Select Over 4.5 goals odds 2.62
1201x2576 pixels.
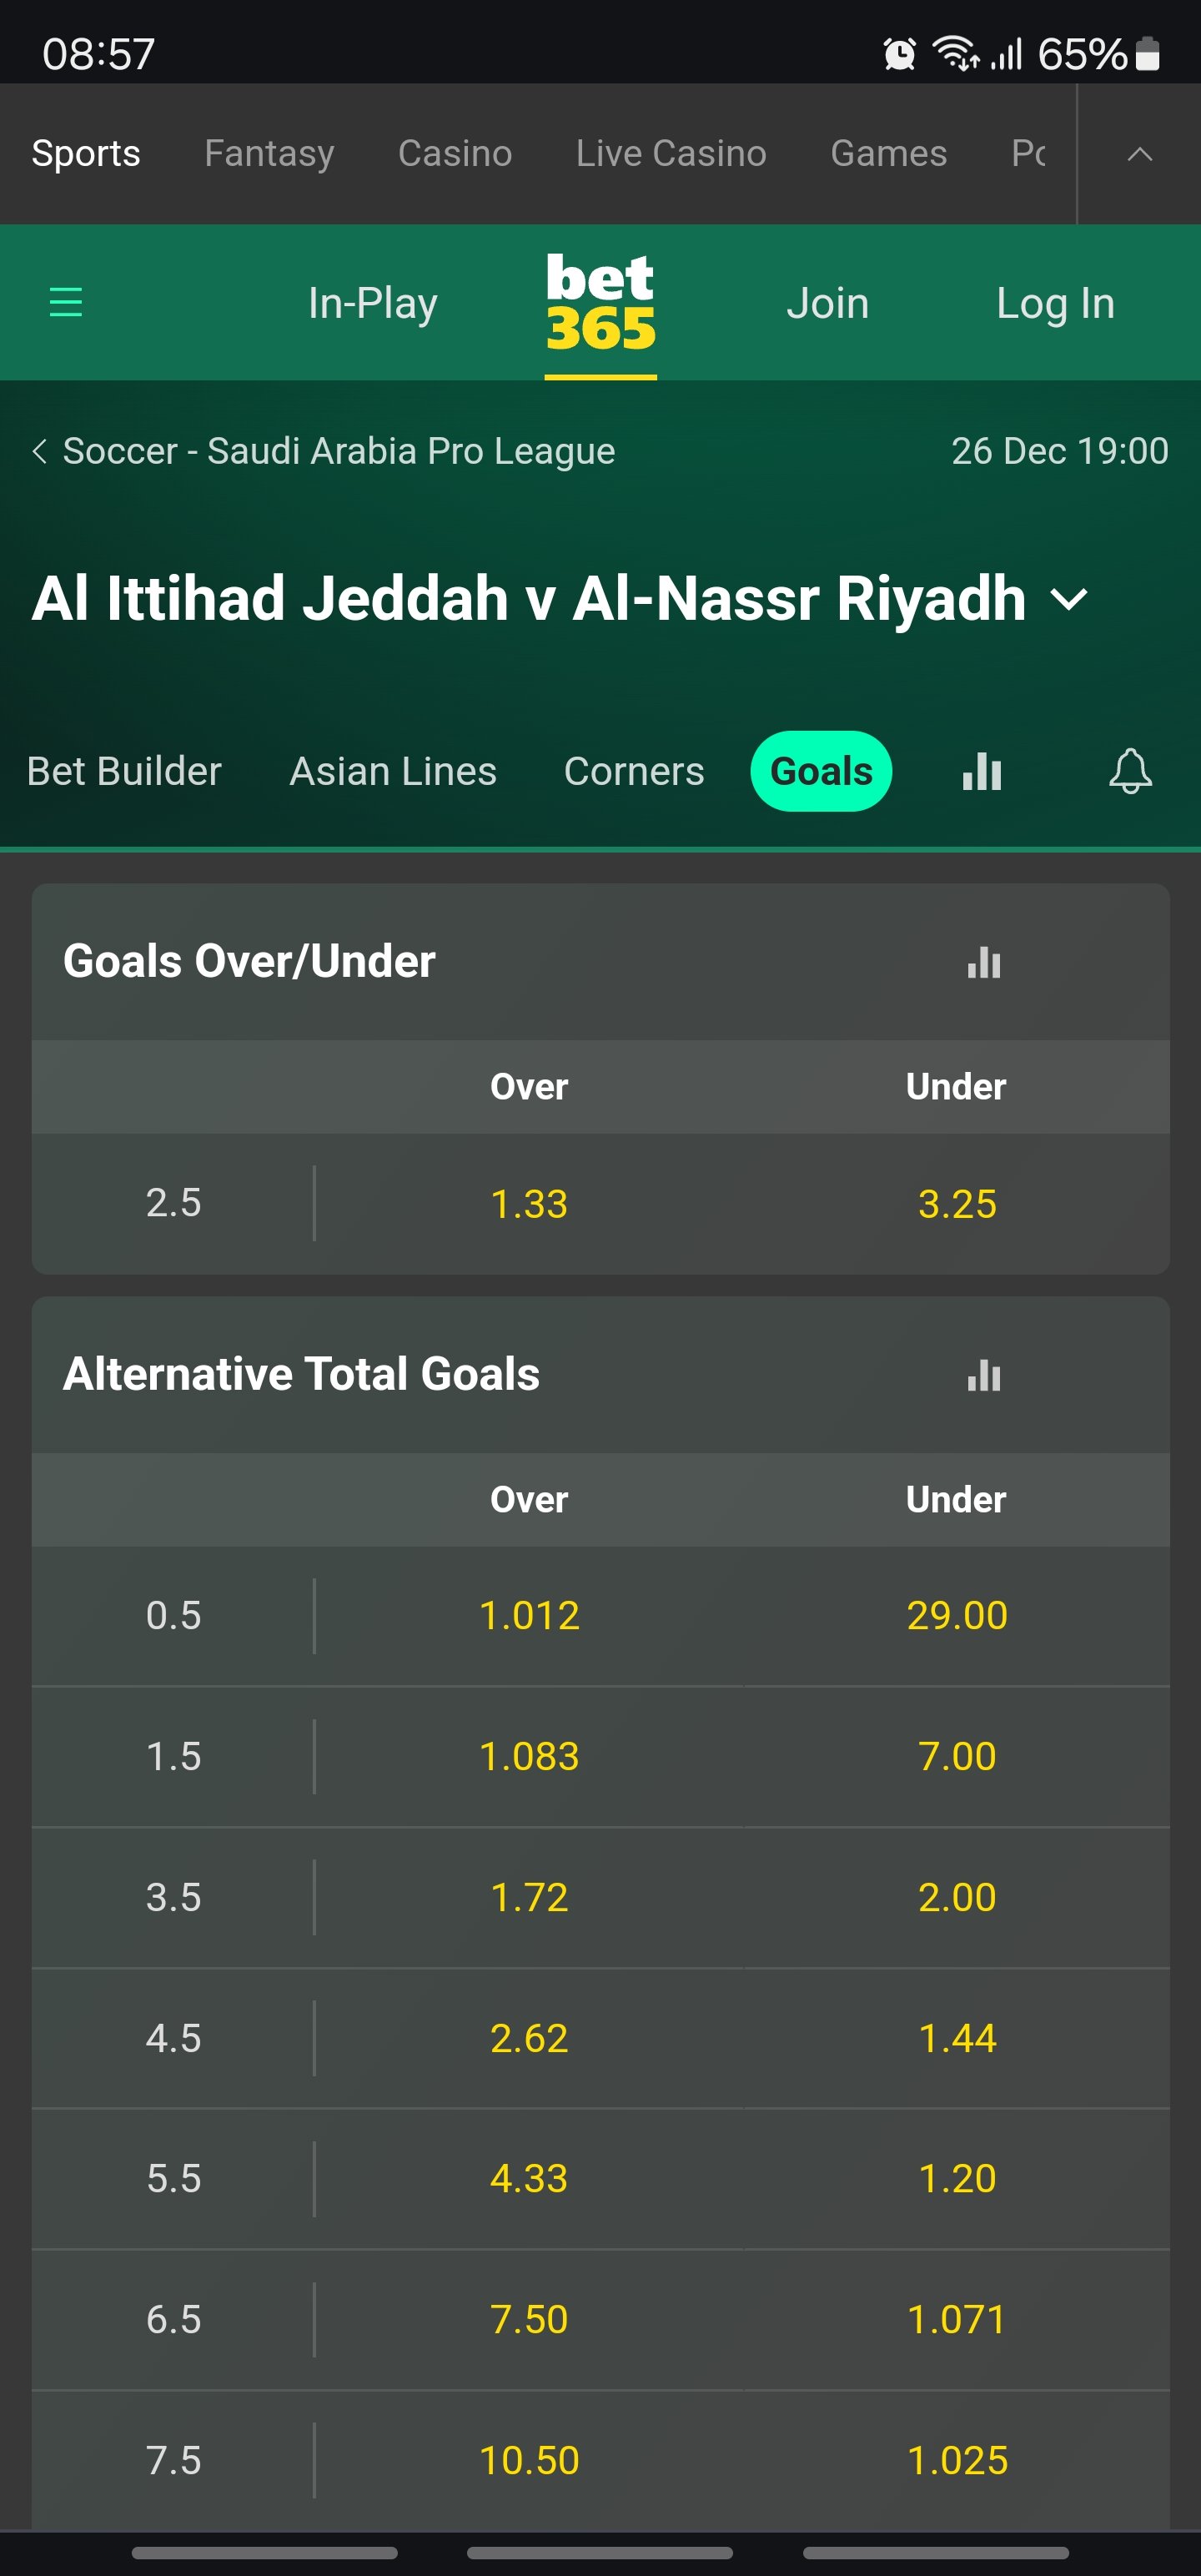[529, 2038]
